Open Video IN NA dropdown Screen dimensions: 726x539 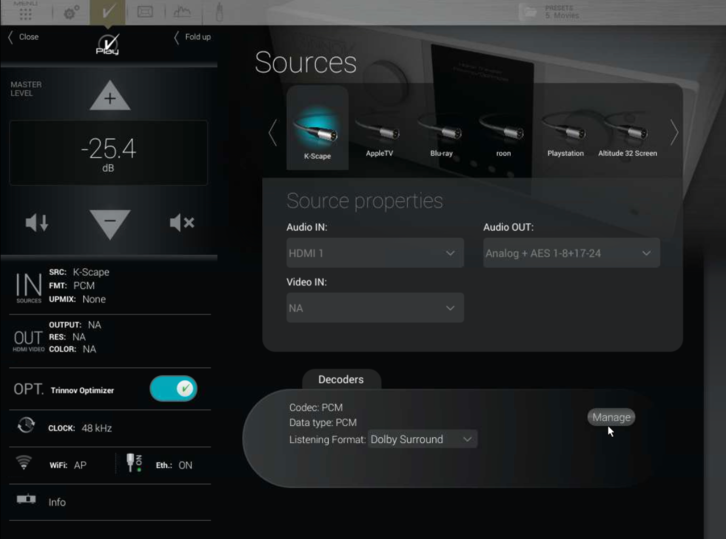click(x=375, y=308)
